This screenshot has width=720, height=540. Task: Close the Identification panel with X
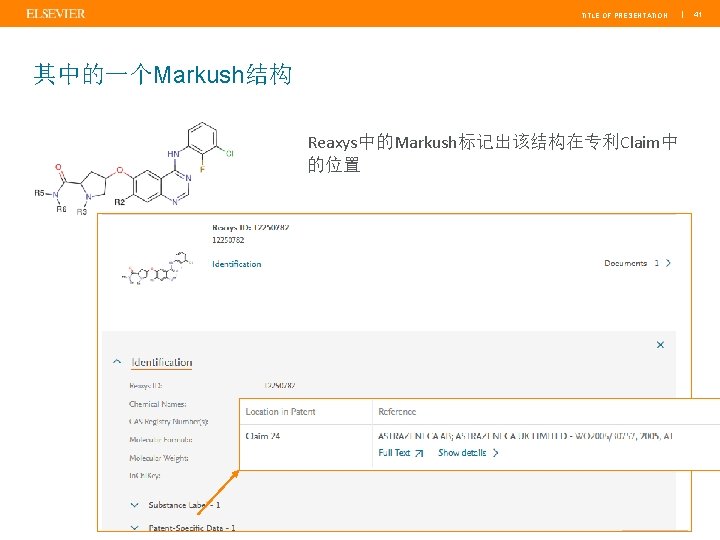point(660,345)
